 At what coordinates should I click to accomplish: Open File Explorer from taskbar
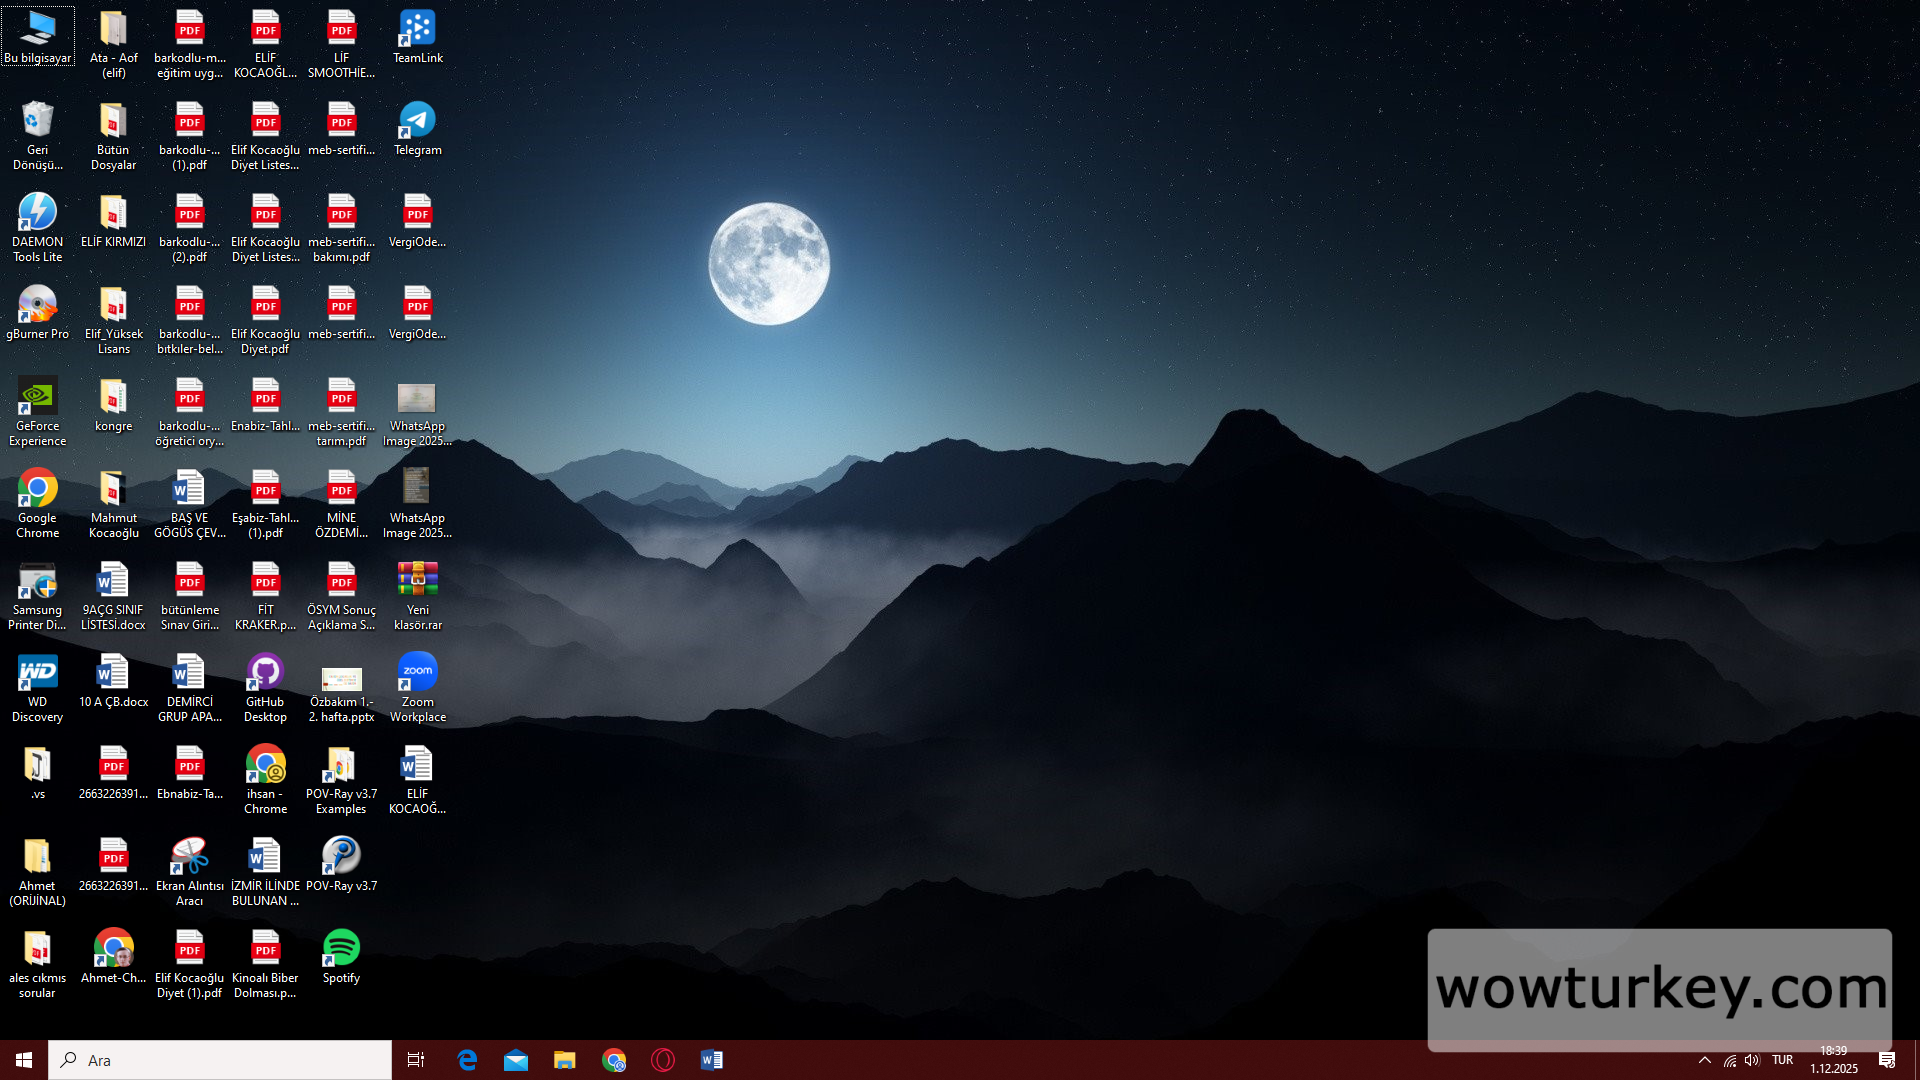coord(565,1060)
